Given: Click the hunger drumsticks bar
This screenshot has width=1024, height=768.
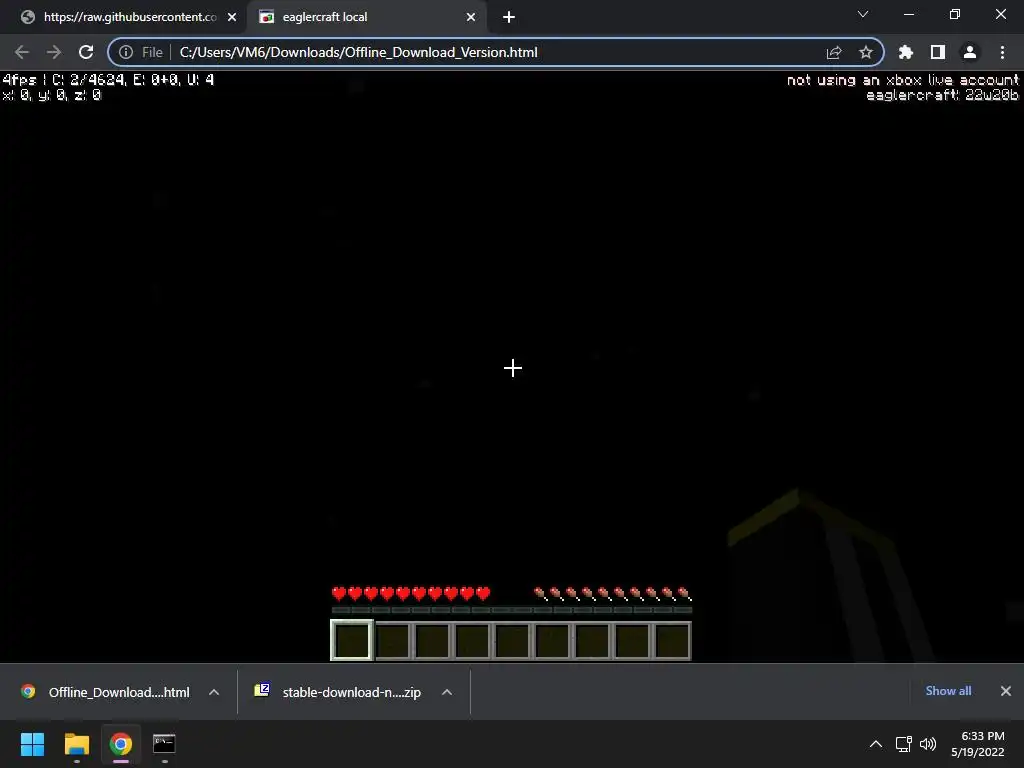Looking at the screenshot, I should point(613,594).
